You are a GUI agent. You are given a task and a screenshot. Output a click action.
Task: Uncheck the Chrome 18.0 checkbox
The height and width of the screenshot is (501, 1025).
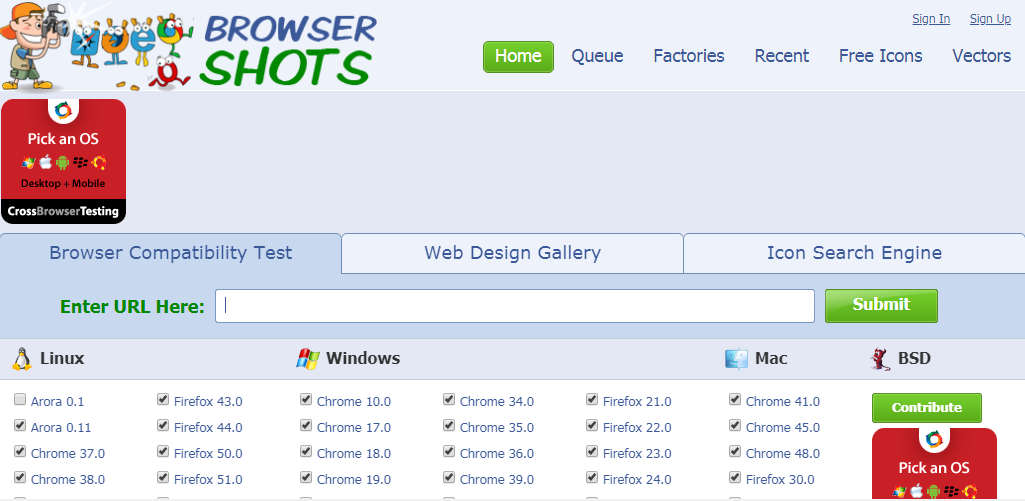click(306, 451)
